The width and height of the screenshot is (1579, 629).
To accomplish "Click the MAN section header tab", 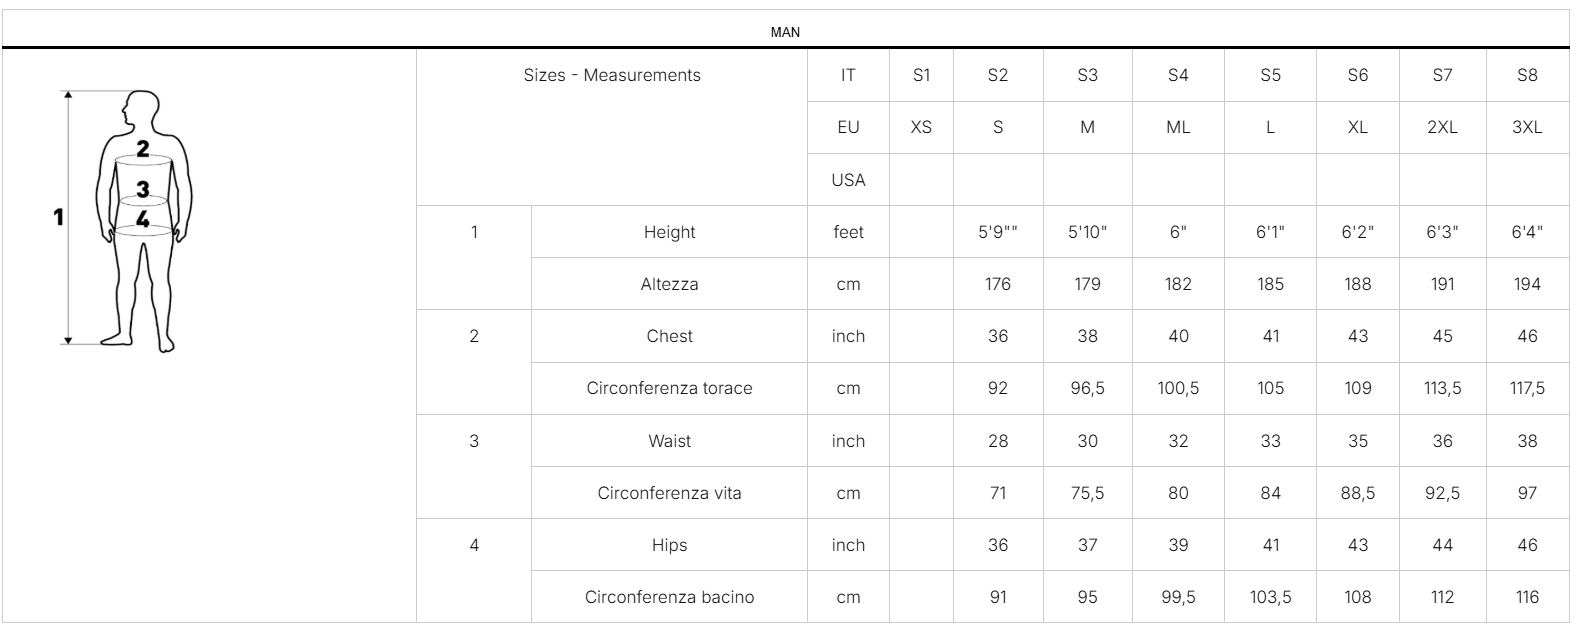I will (785, 32).
